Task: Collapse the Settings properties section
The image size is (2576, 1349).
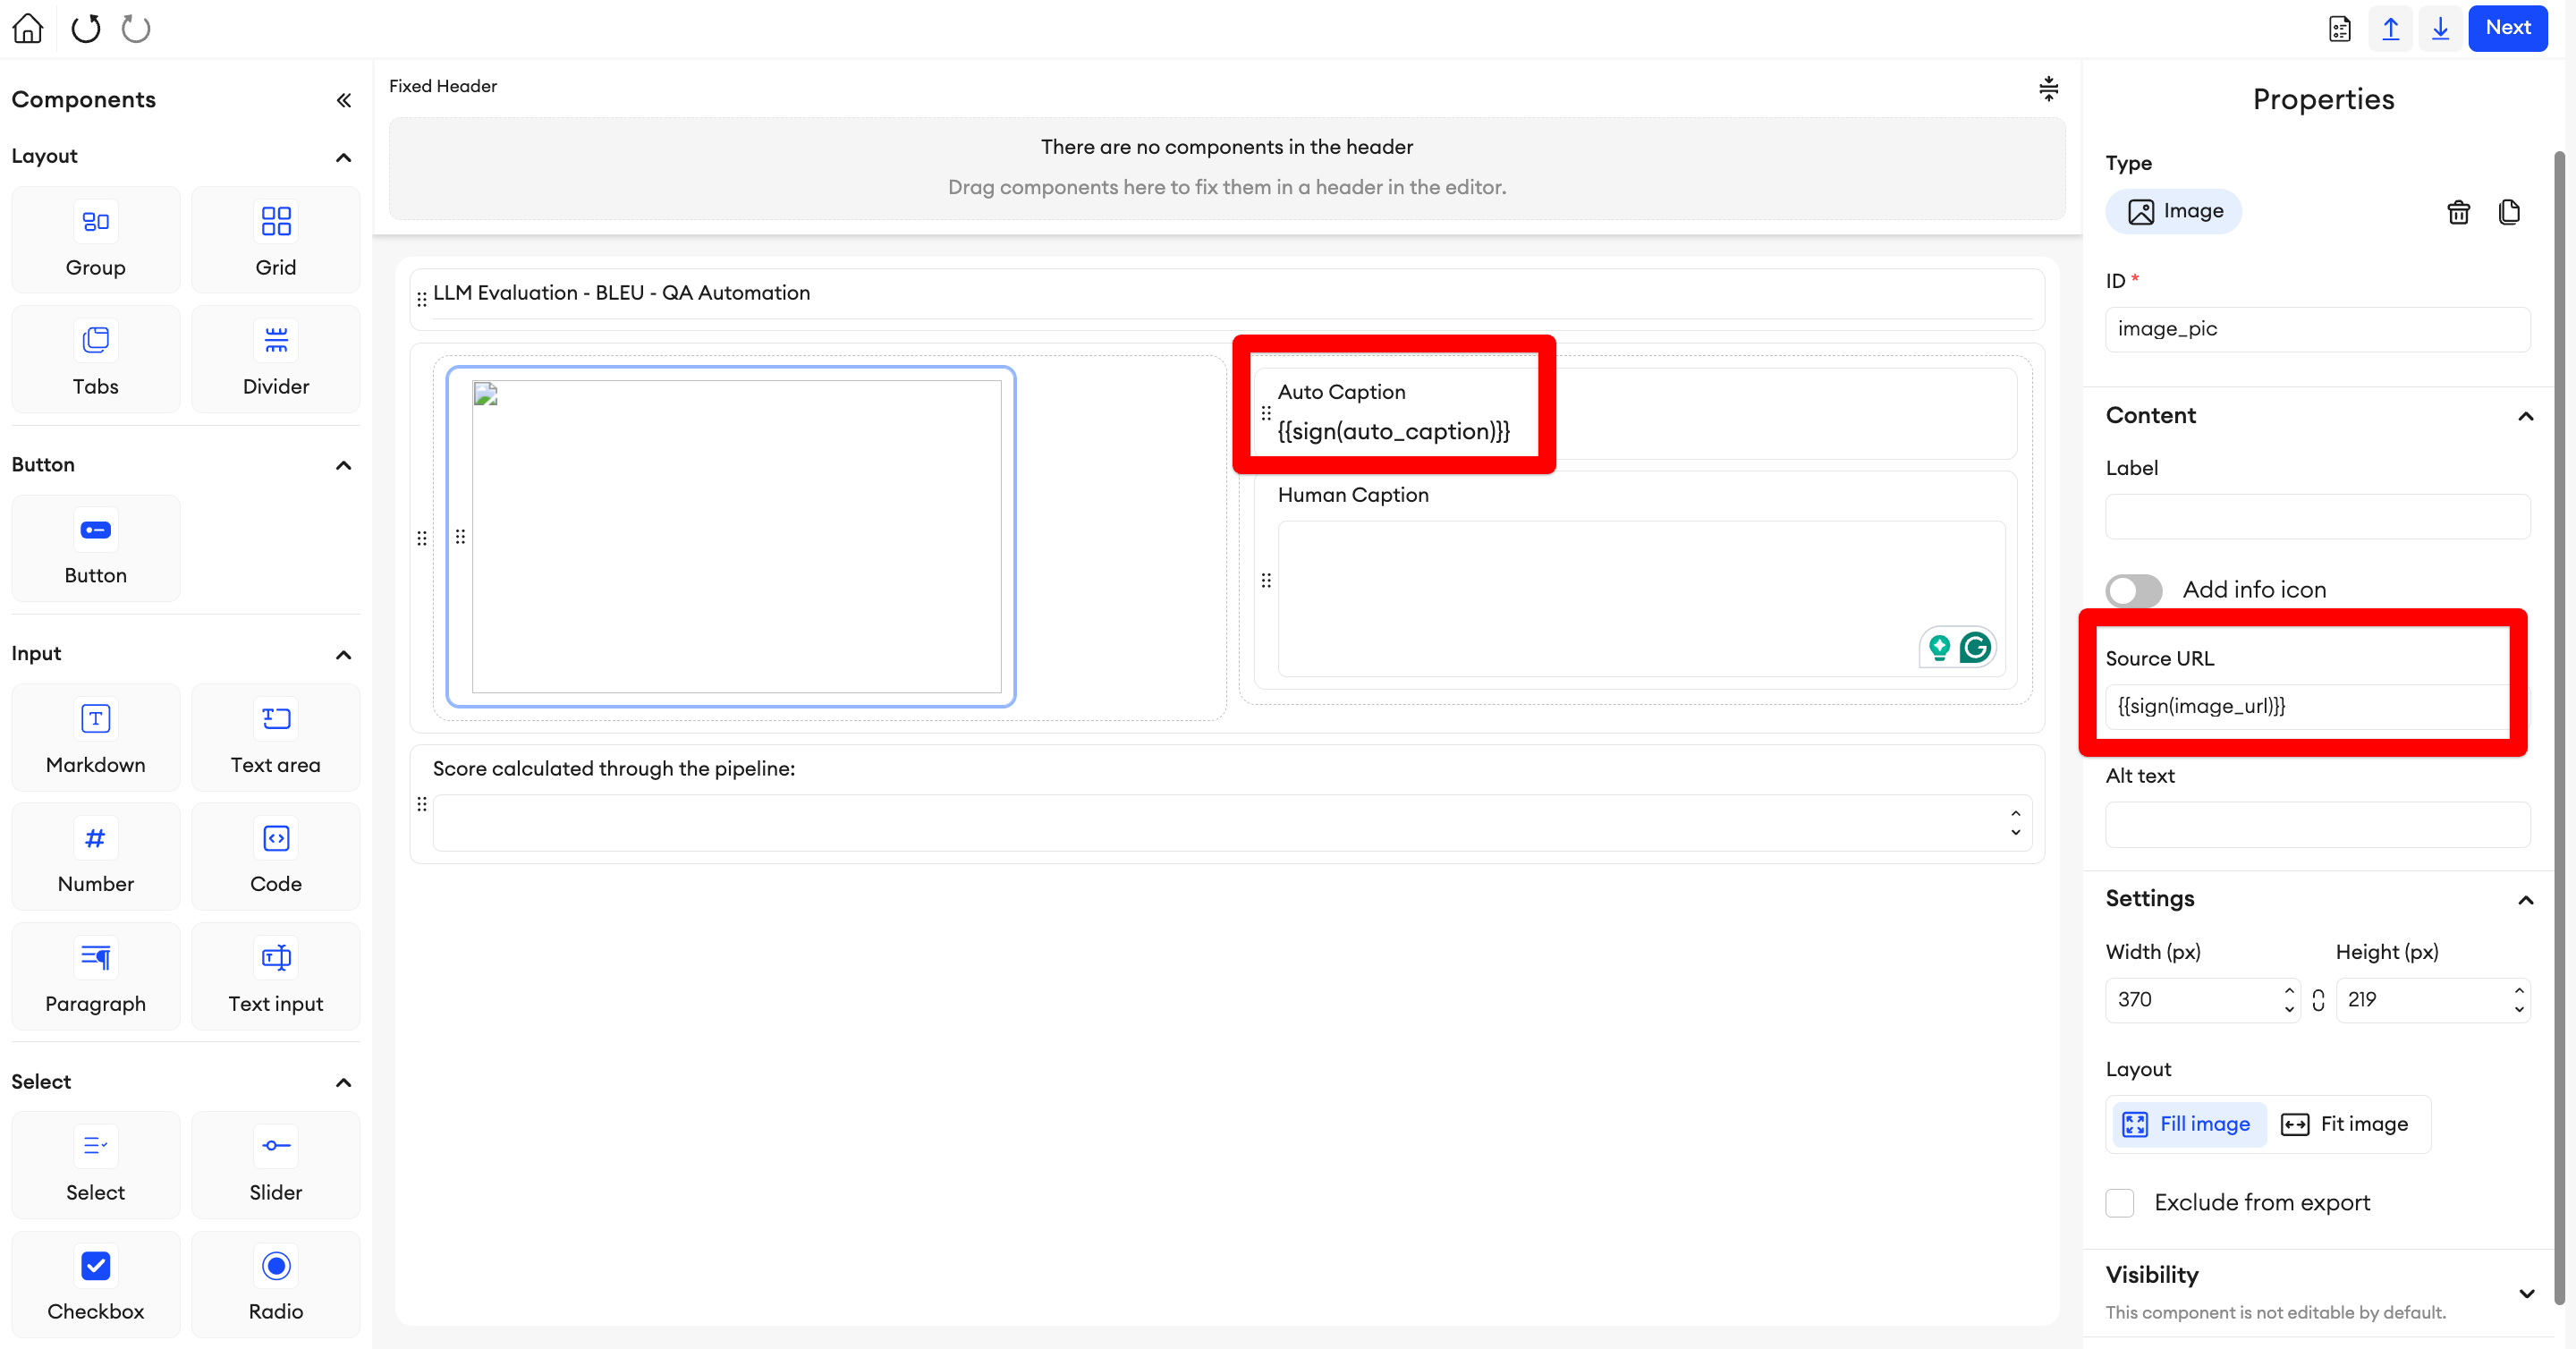Action: click(x=2526, y=900)
